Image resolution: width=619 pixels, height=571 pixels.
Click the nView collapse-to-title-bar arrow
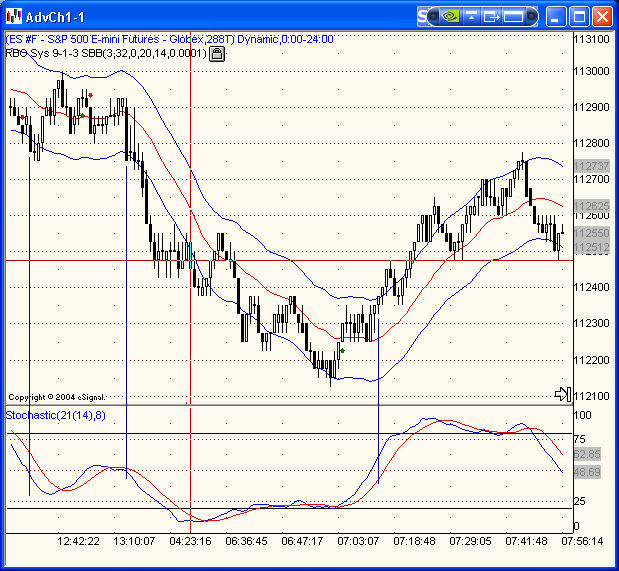[472, 16]
